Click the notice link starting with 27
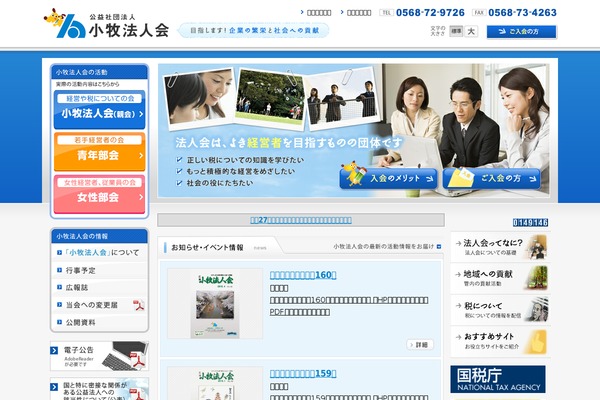600x400 pixels. [301, 220]
